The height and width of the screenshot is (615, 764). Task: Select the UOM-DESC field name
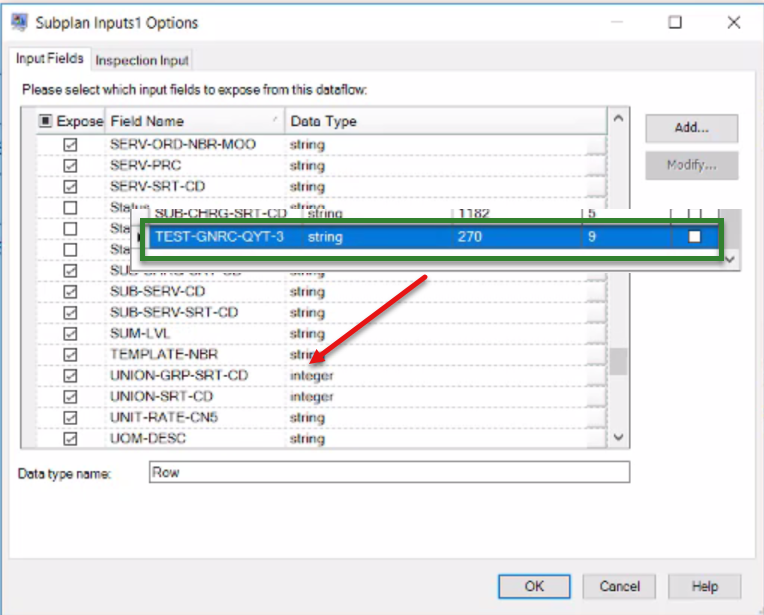(148, 438)
